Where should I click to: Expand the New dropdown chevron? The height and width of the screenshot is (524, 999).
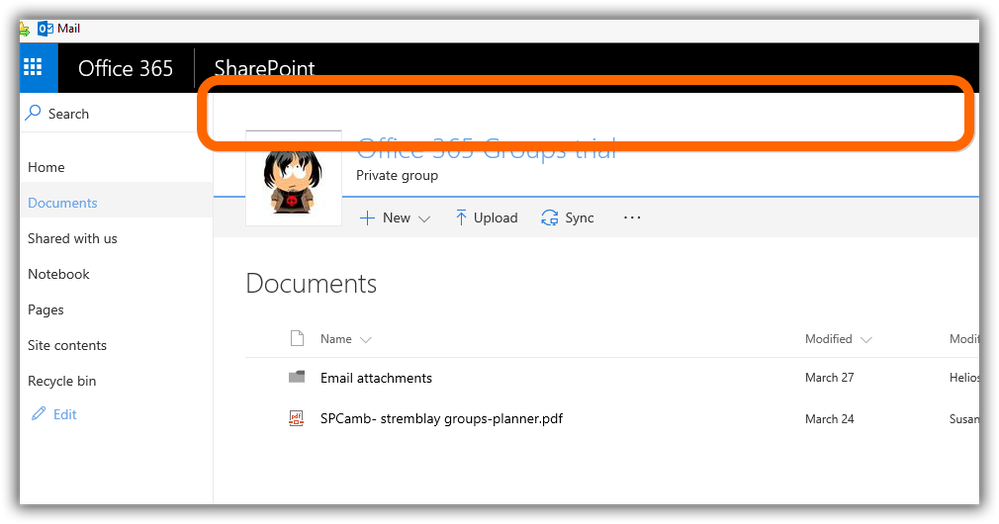[x=424, y=219]
